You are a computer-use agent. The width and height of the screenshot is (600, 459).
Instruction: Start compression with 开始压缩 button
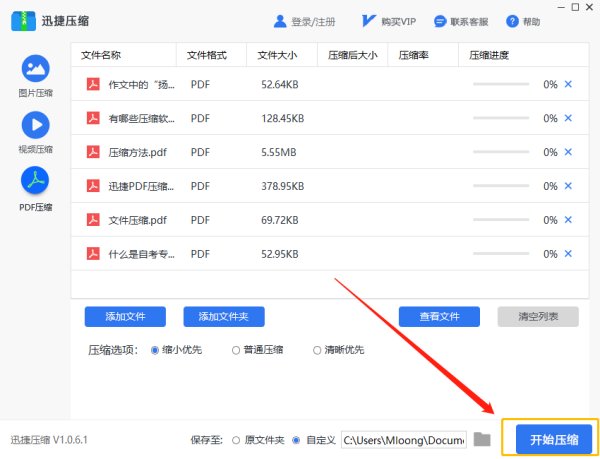[x=554, y=440]
